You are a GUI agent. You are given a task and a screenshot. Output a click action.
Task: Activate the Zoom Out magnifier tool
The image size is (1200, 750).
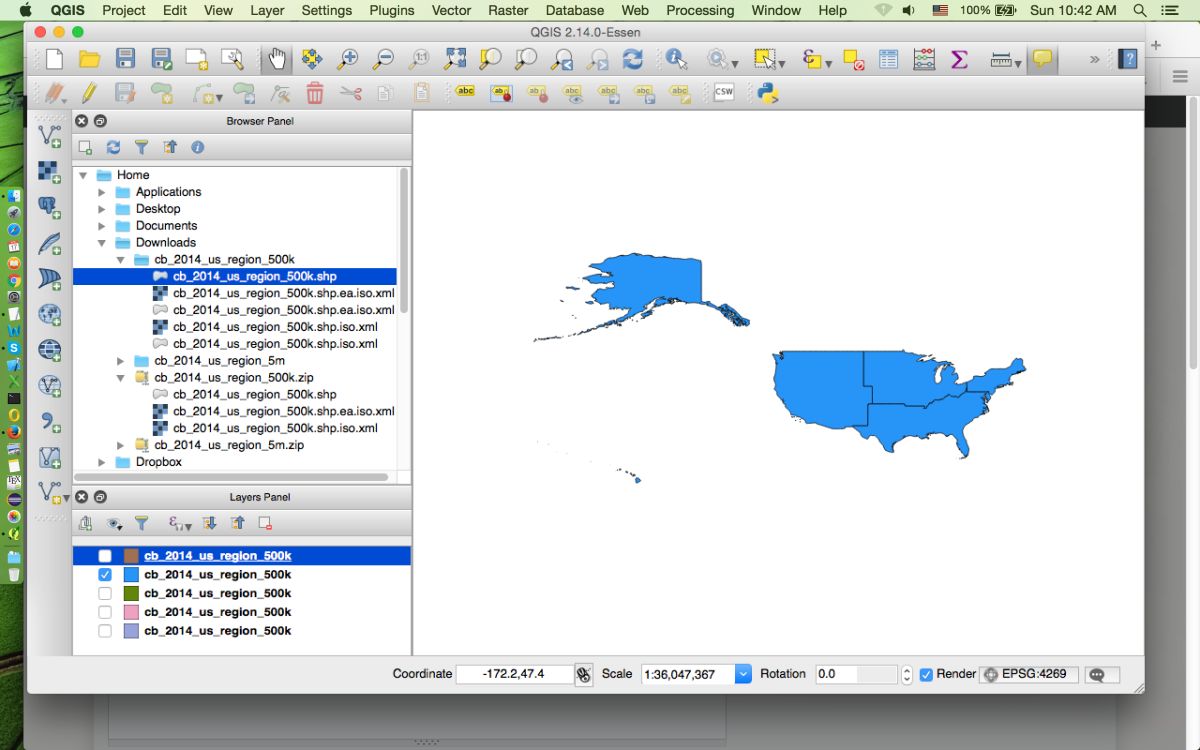[383, 59]
